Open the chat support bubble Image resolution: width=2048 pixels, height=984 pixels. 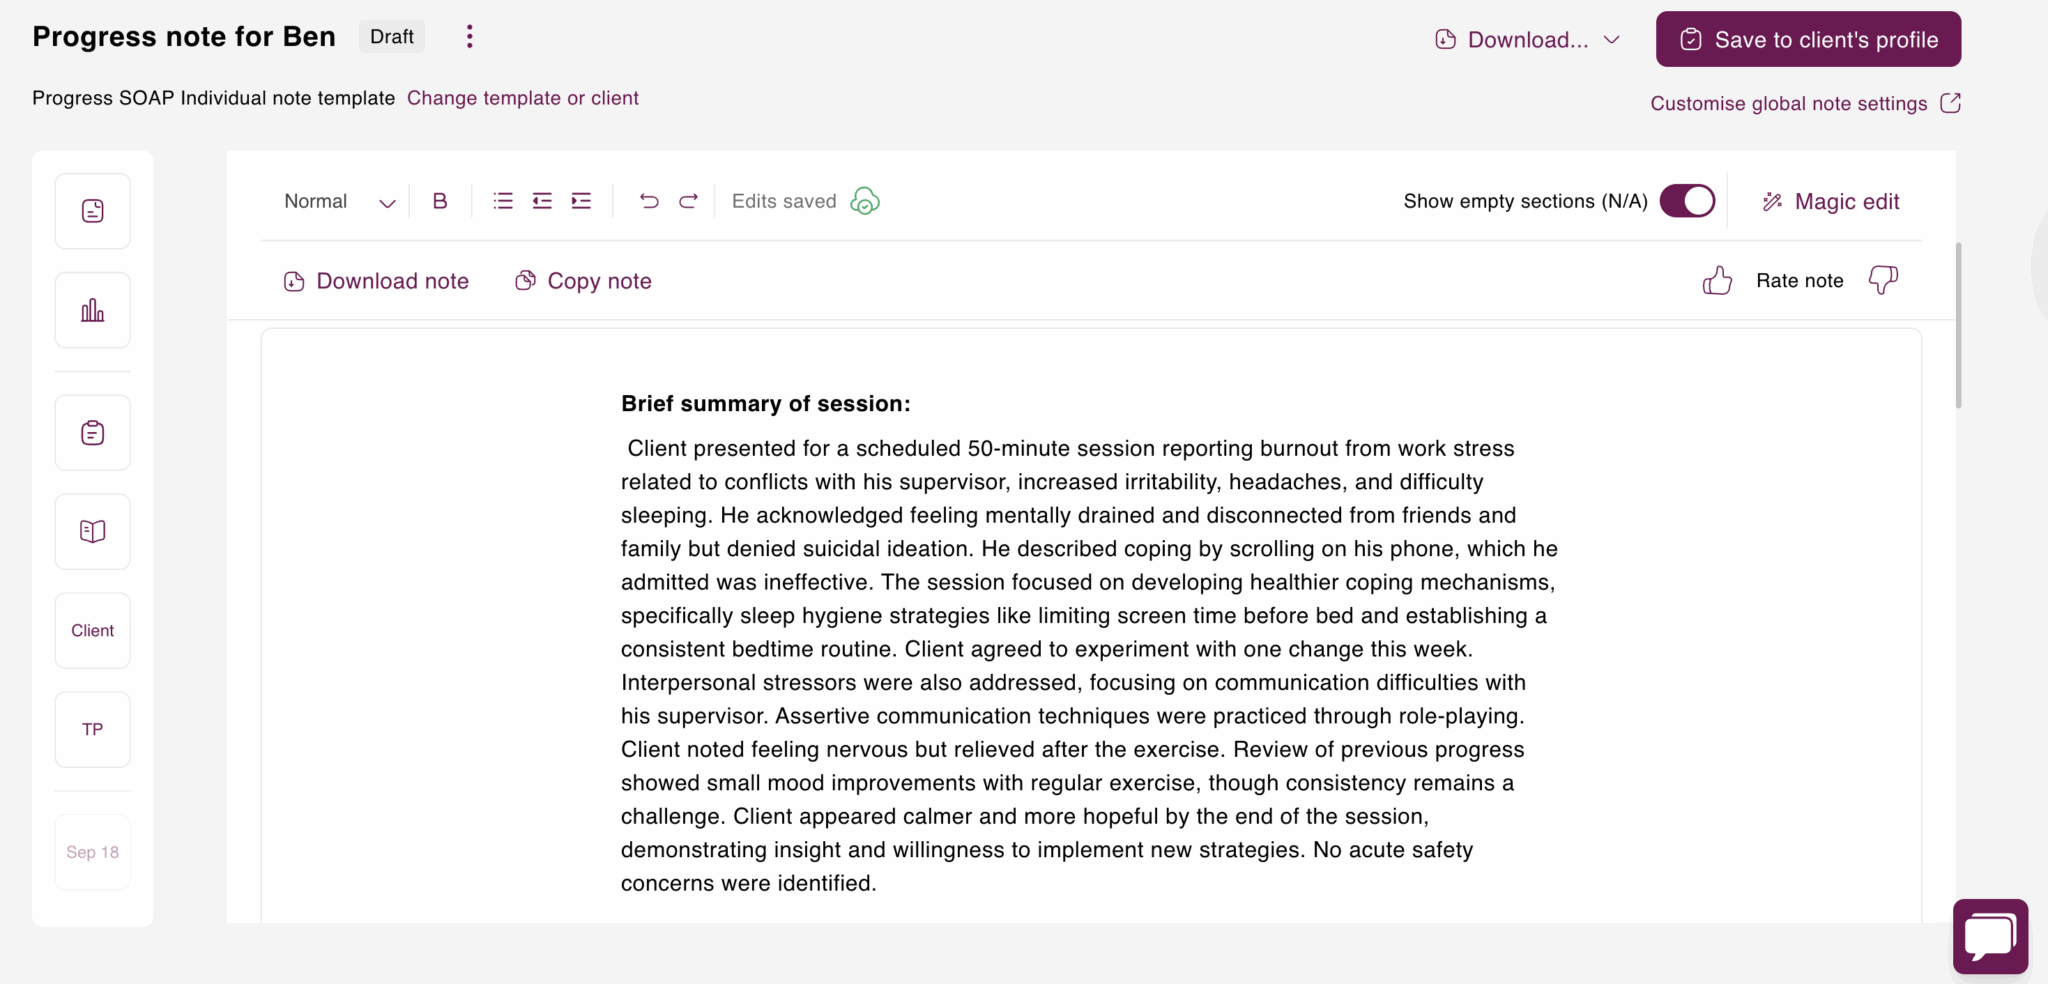(1989, 936)
